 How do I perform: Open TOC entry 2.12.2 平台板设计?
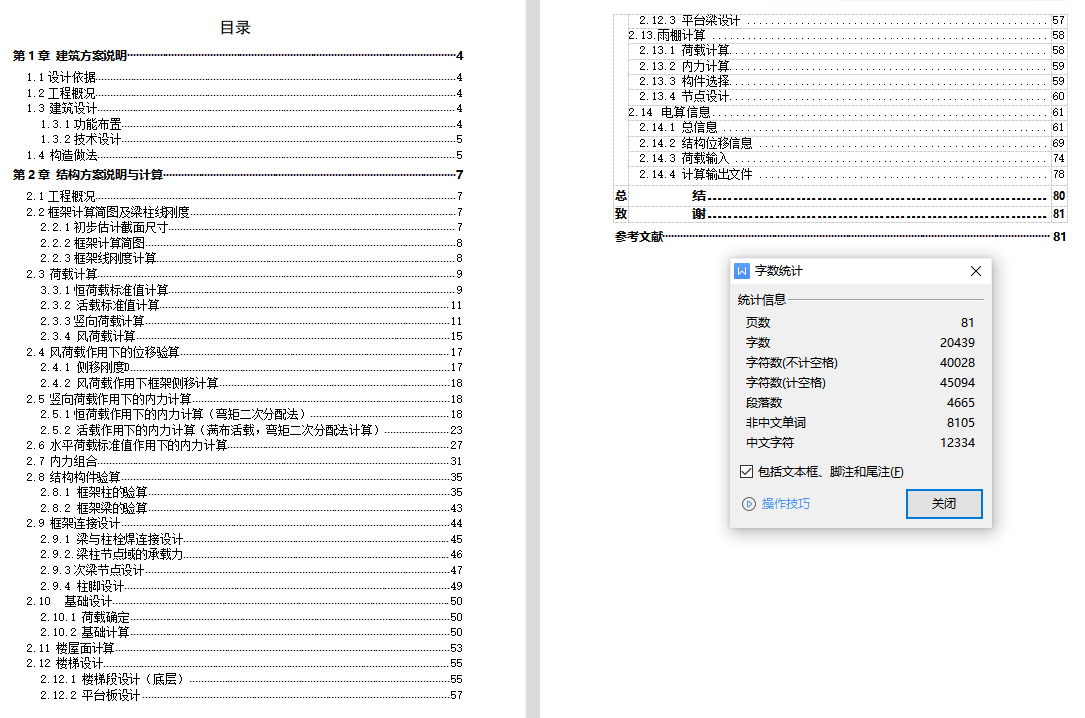click(251, 695)
